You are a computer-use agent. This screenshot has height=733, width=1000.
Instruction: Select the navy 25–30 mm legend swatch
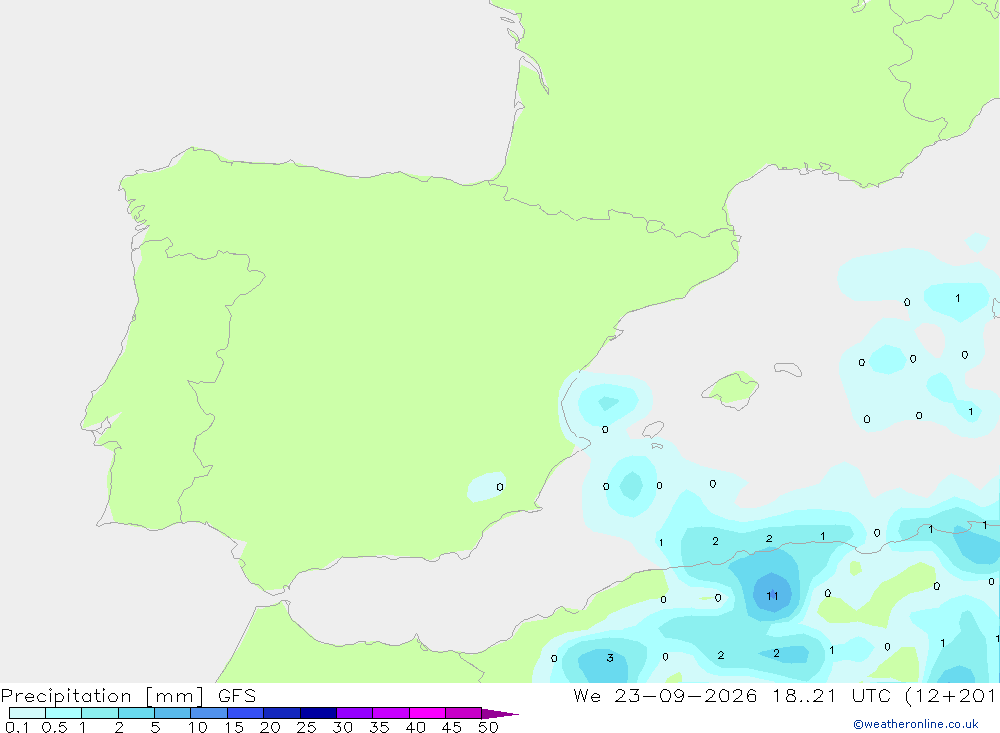318,713
